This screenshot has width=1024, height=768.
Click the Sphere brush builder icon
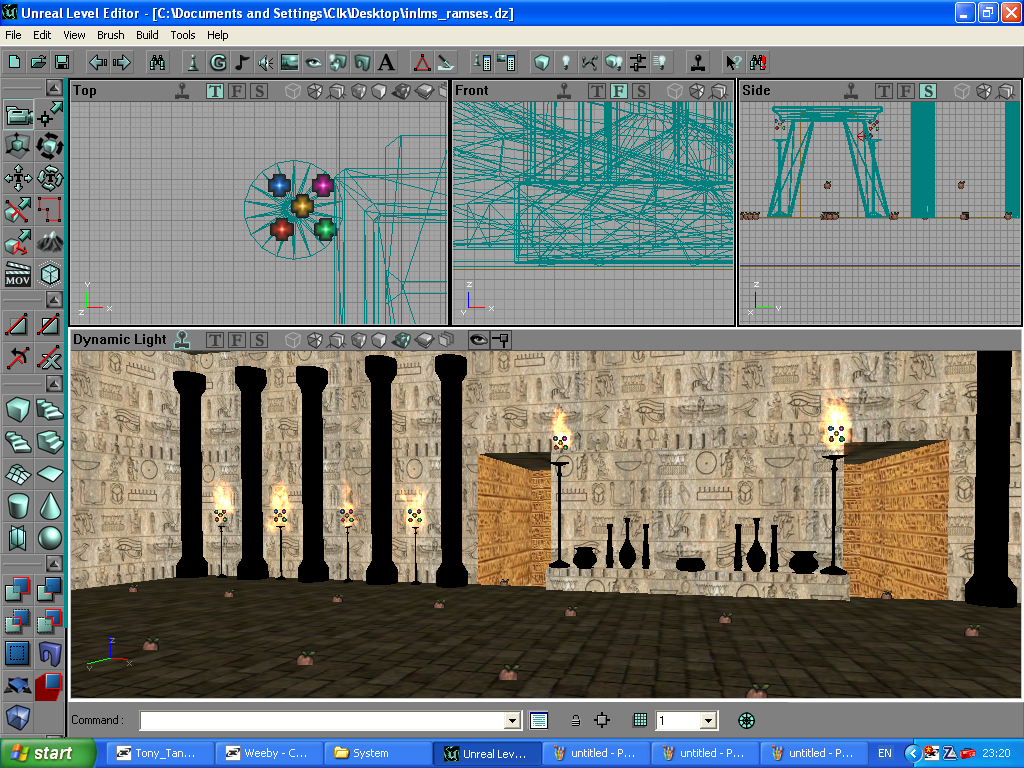click(50, 538)
